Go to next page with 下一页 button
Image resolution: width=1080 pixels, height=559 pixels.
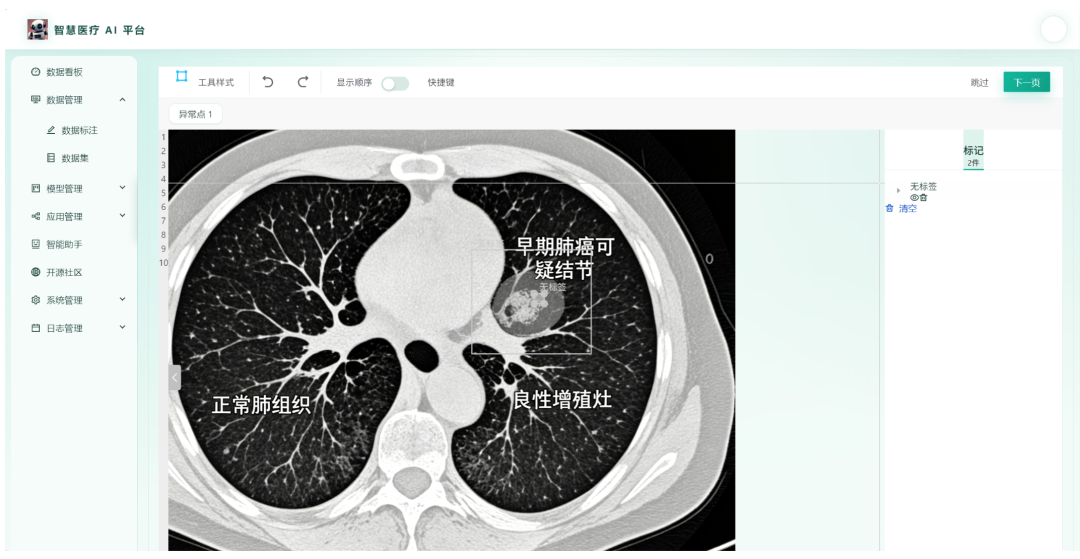(x=1026, y=82)
